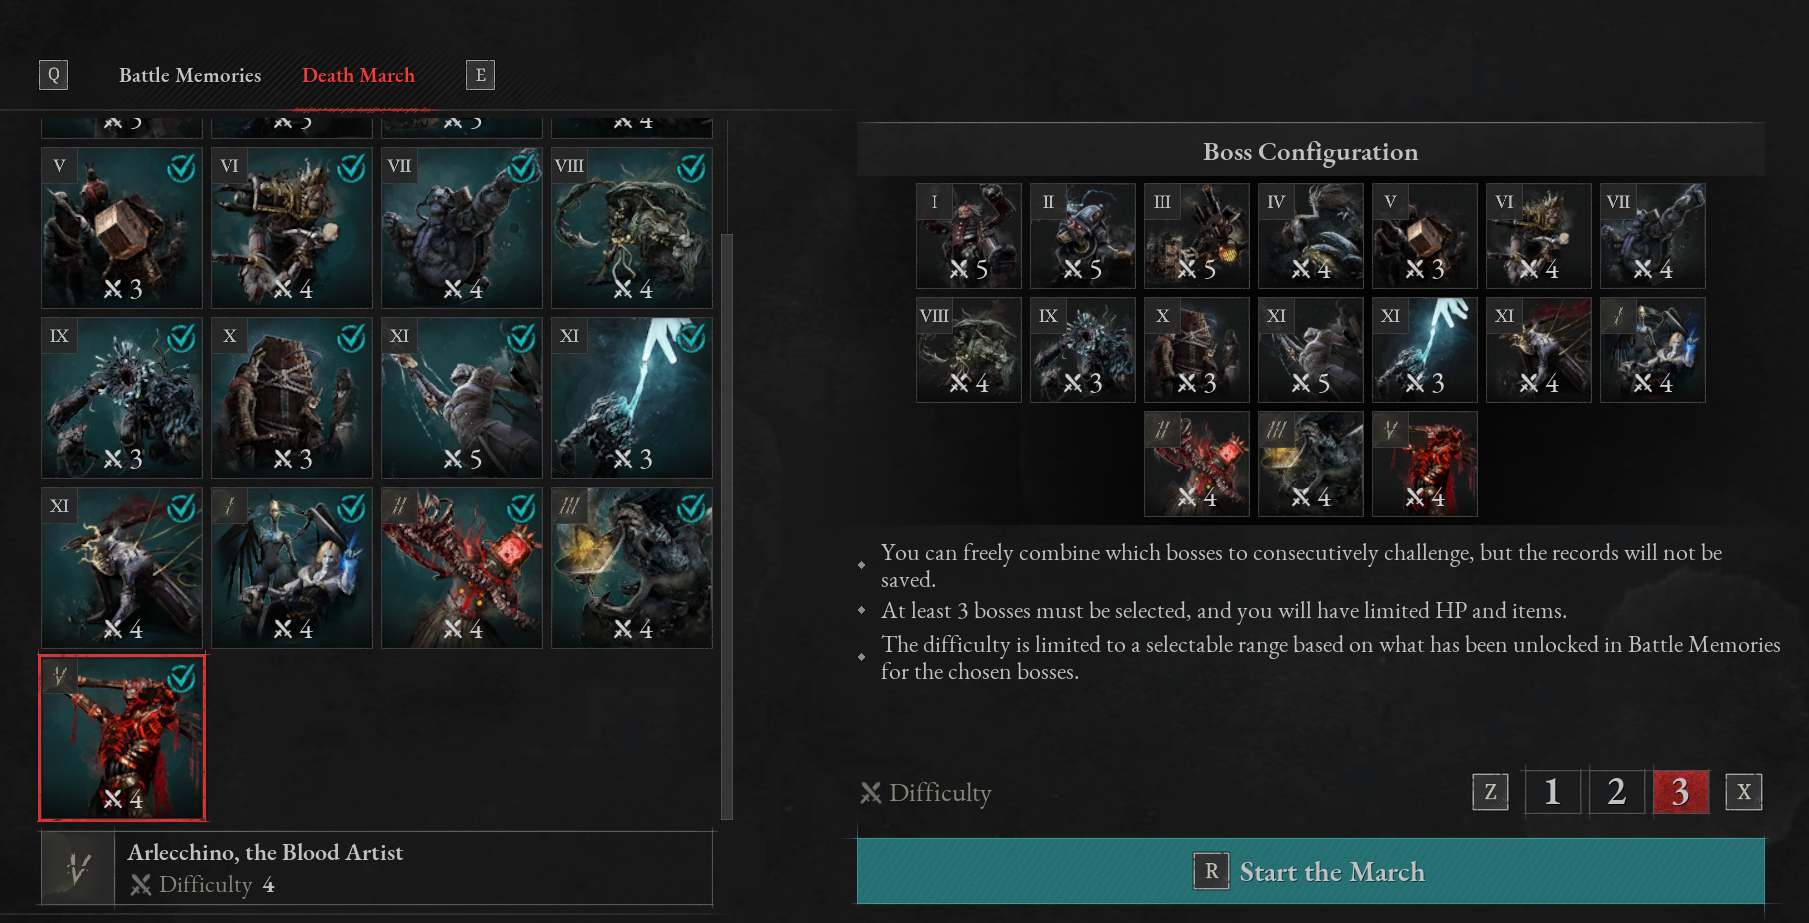Start the March button
The width and height of the screenshot is (1809, 923).
coord(1311,872)
